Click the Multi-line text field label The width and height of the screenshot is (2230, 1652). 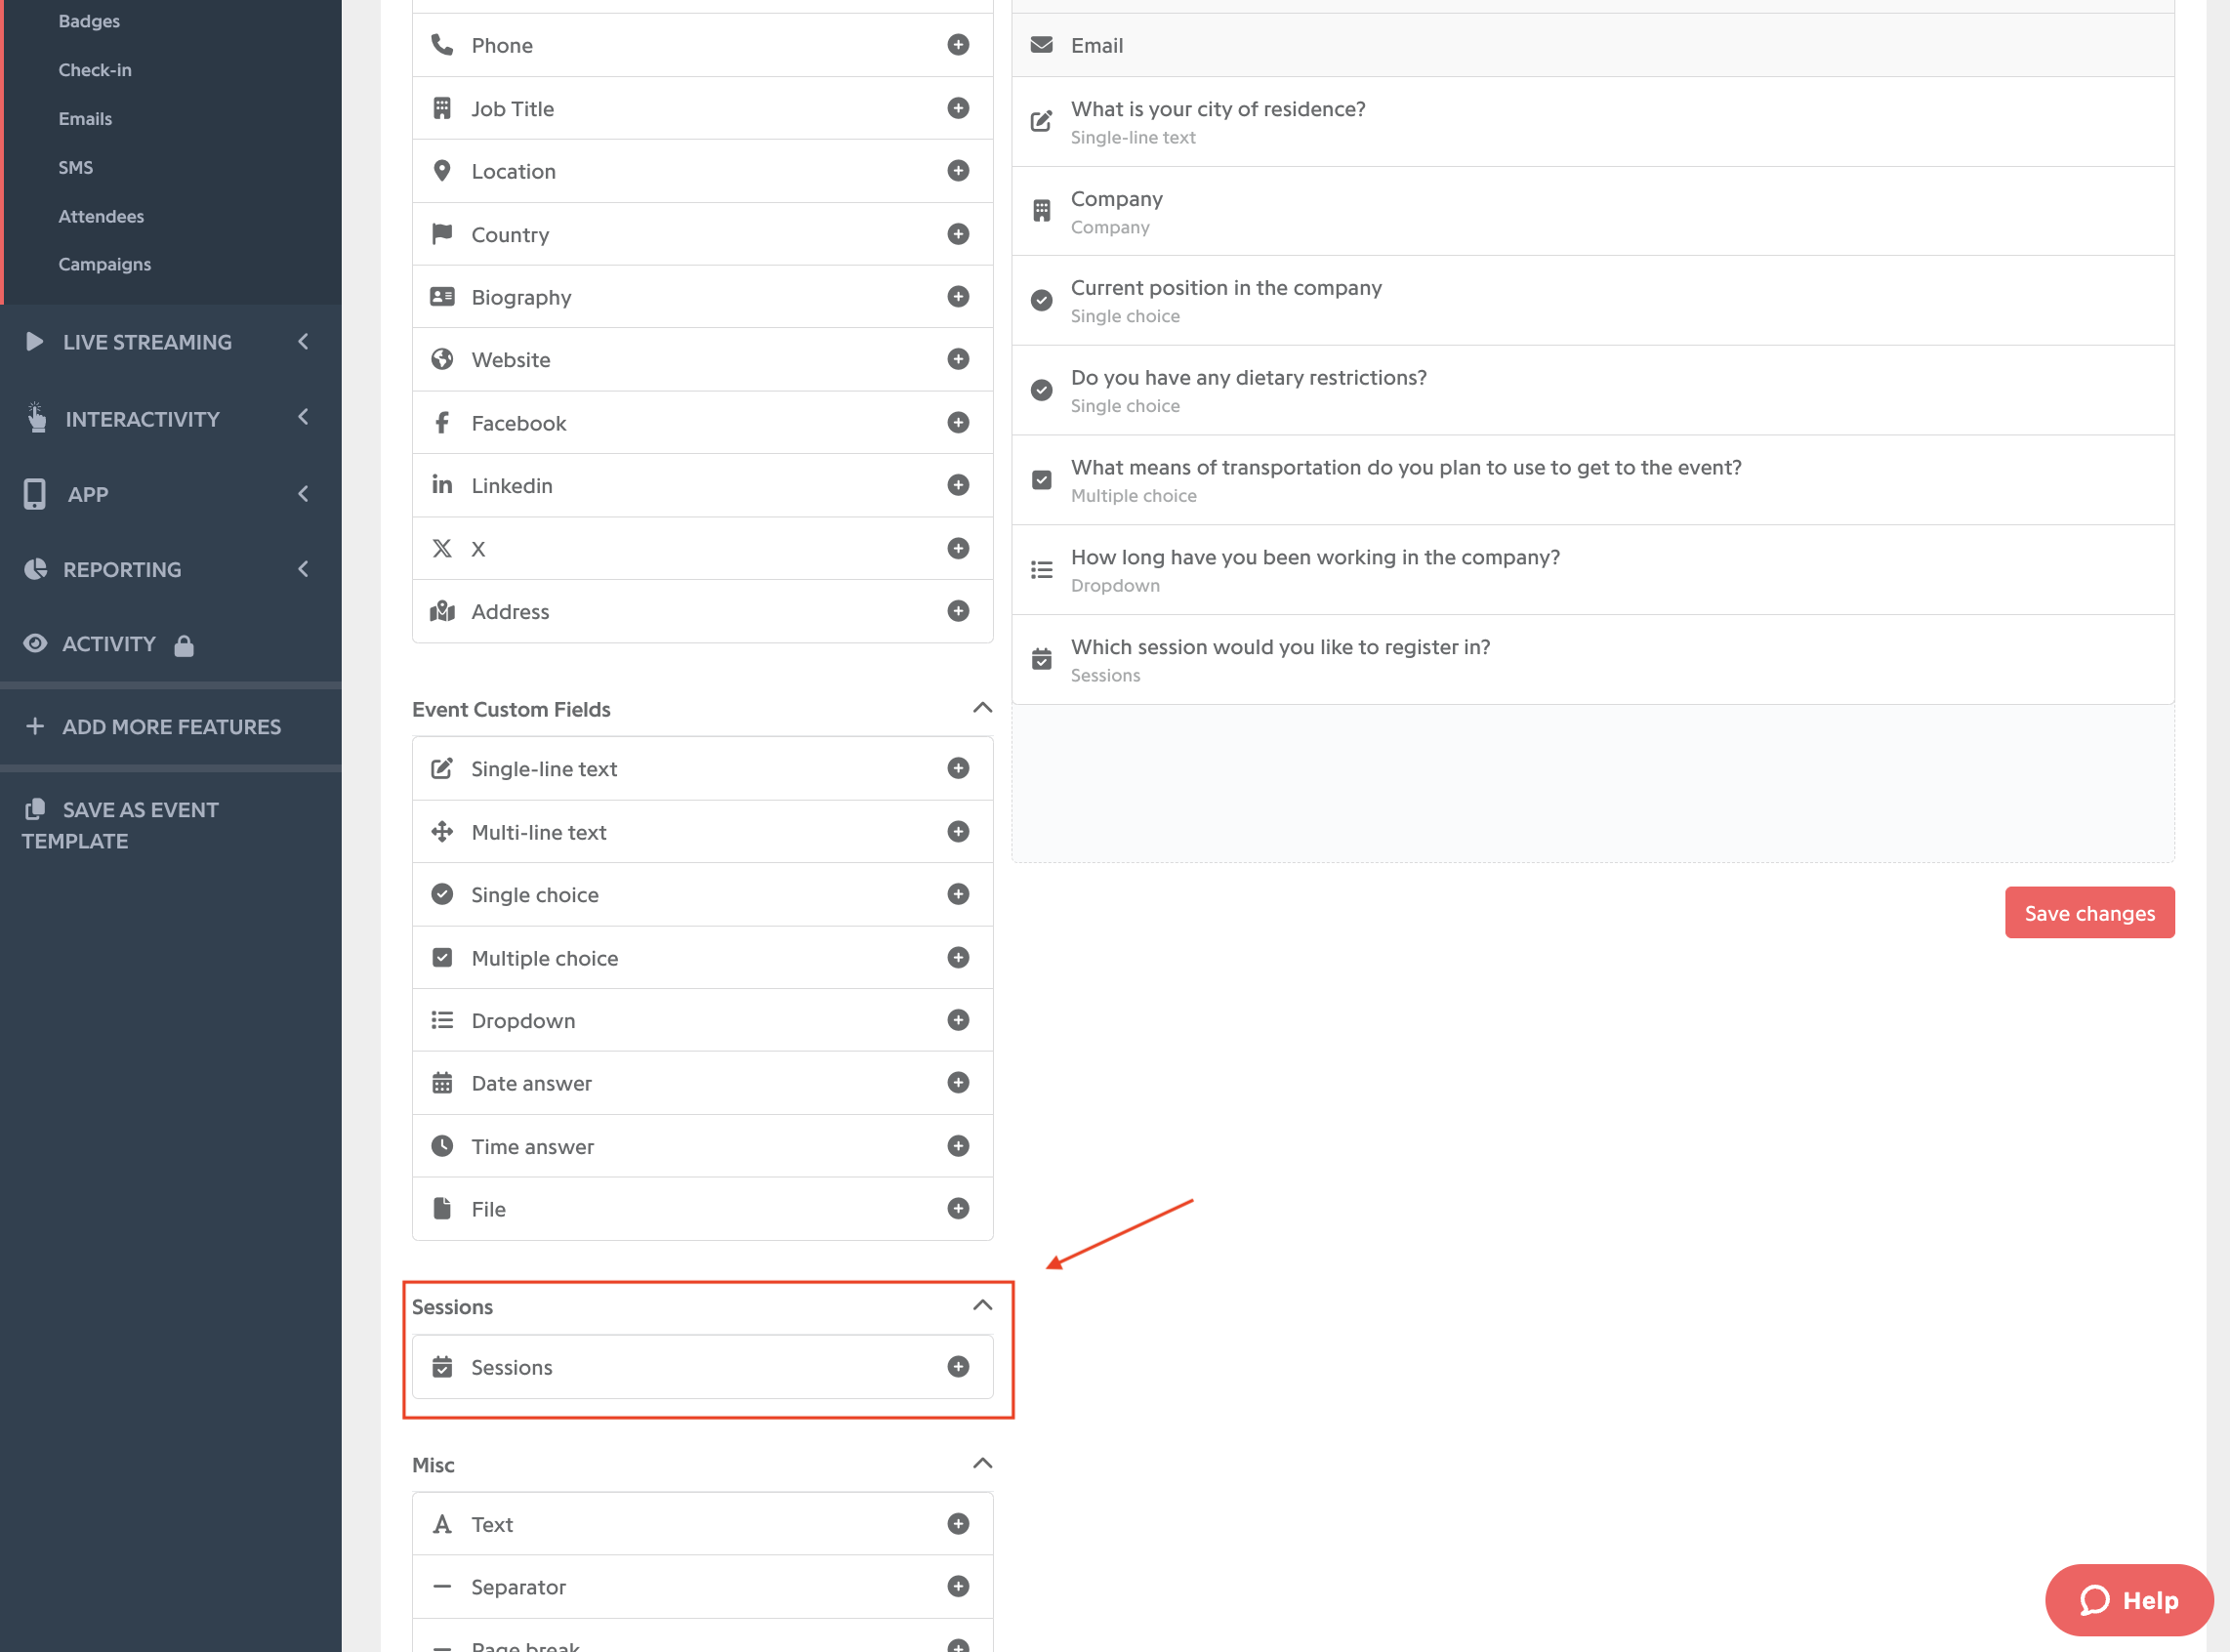tap(539, 832)
